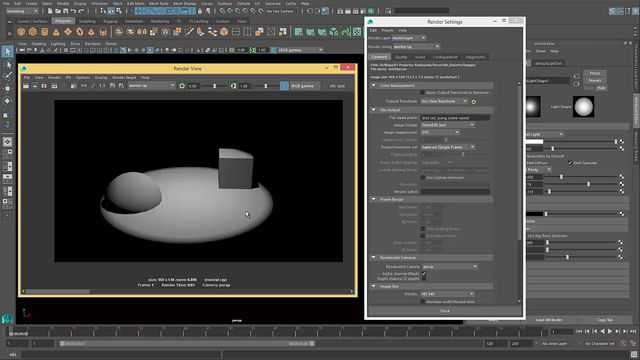Viewport: 640px width, 360px height.
Task: Click the exposure slider in Render View toolbar
Action: pyautogui.click(x=214, y=86)
